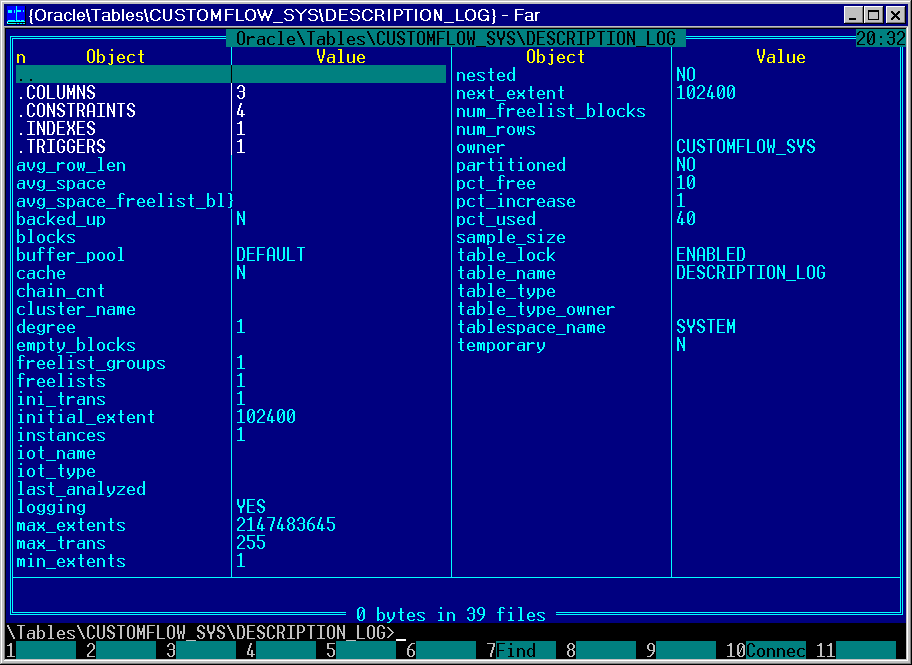Click the '0 bytes in 39 files' status text
Viewport: 912px width, 665px height.
(x=451, y=614)
